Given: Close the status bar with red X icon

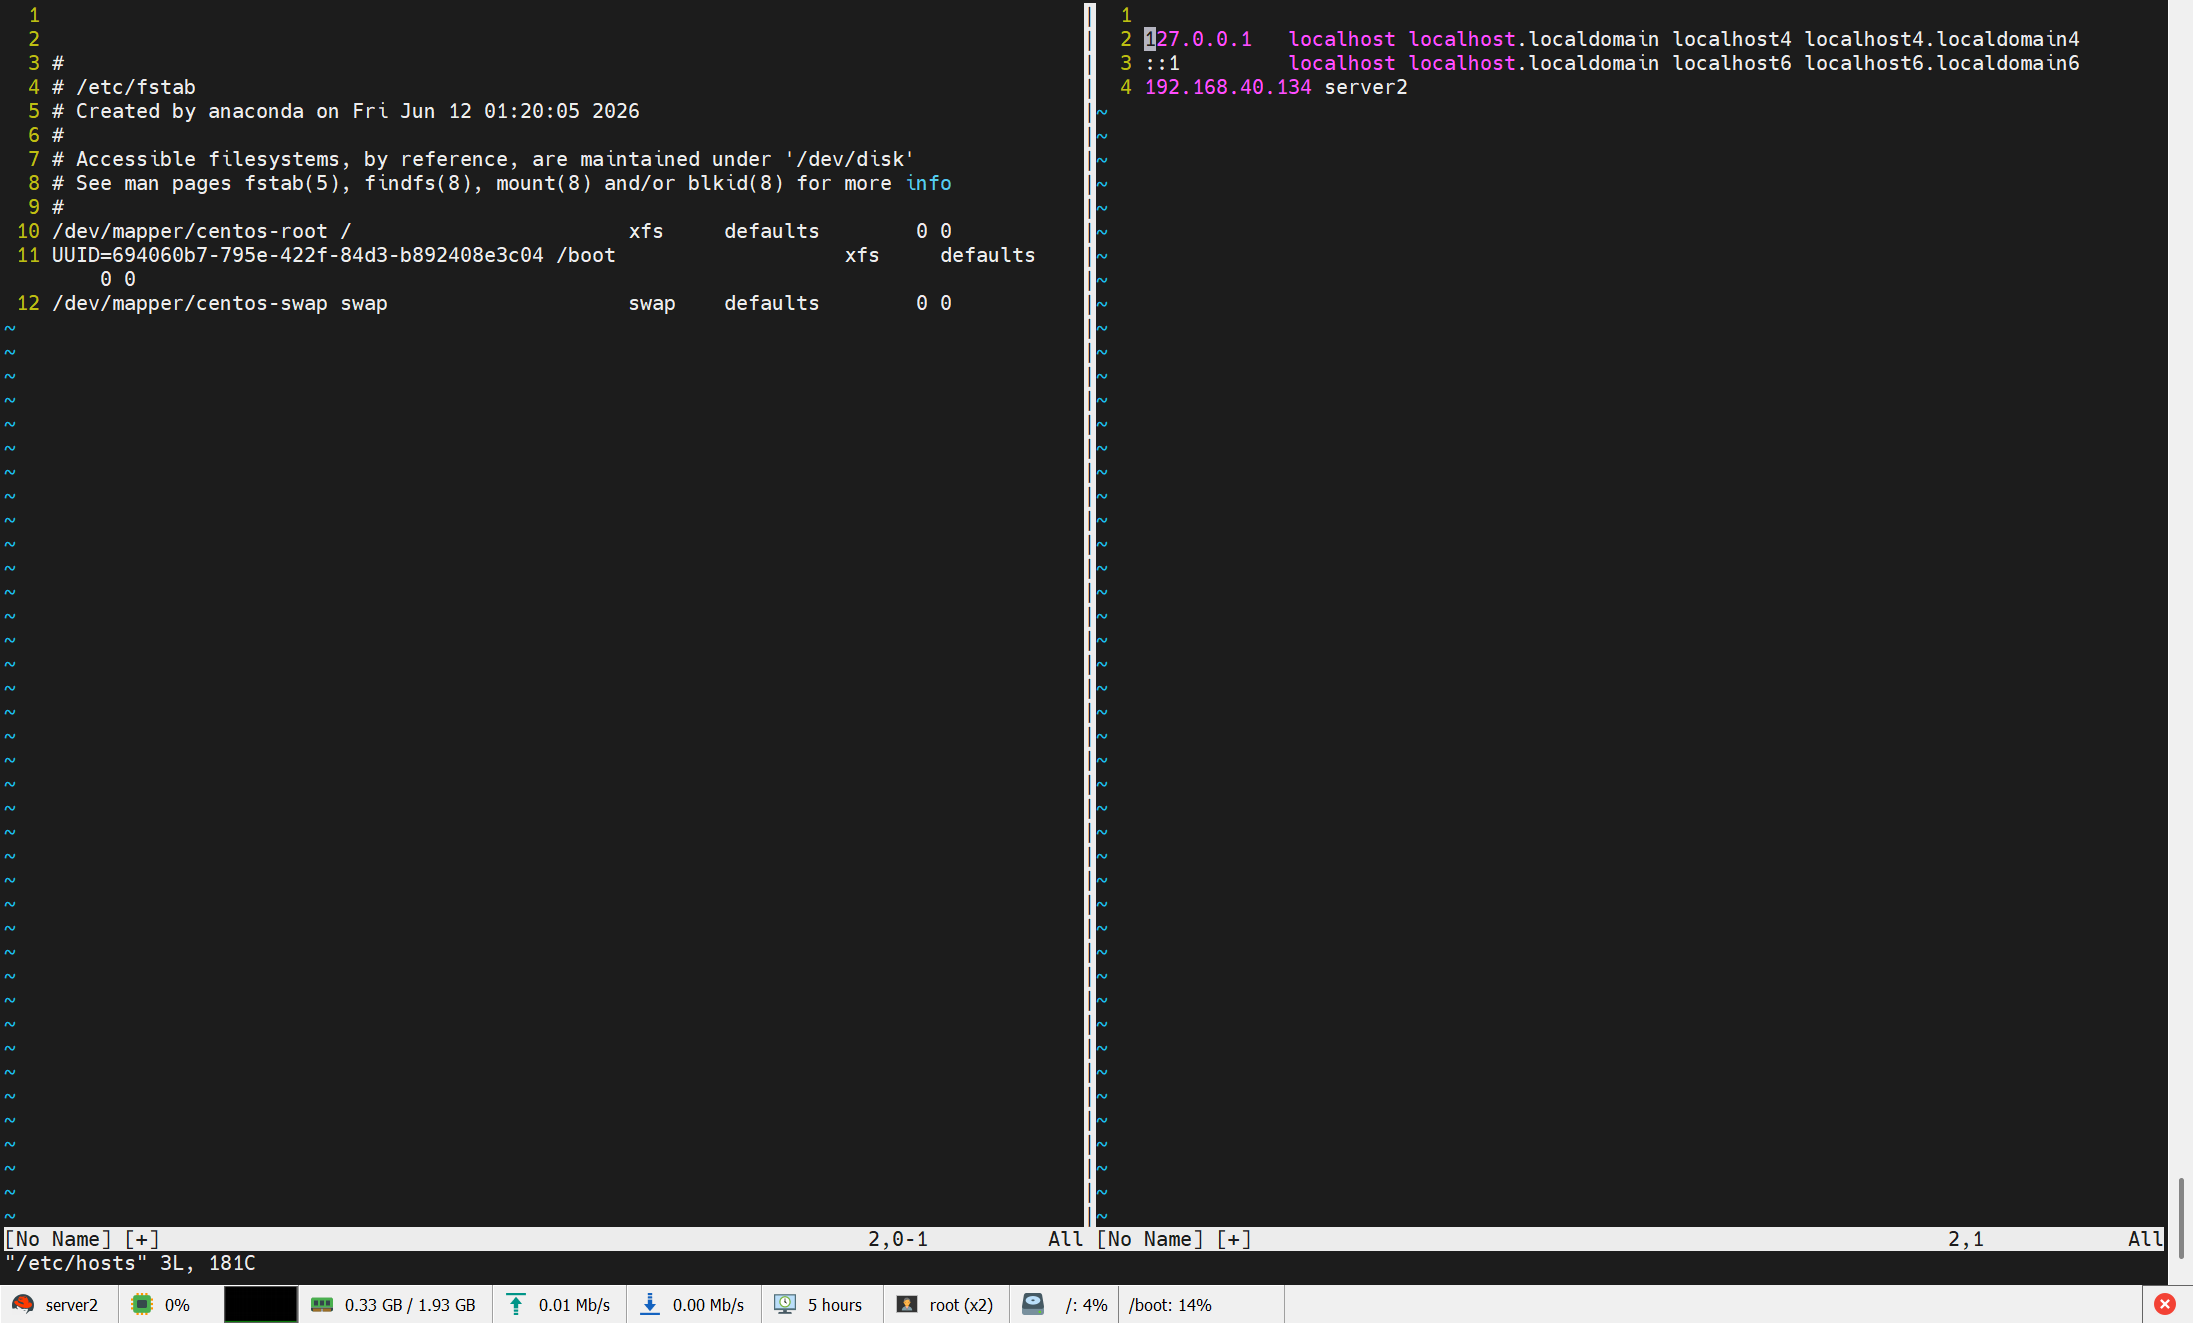Looking at the screenshot, I should coord(2165,1304).
